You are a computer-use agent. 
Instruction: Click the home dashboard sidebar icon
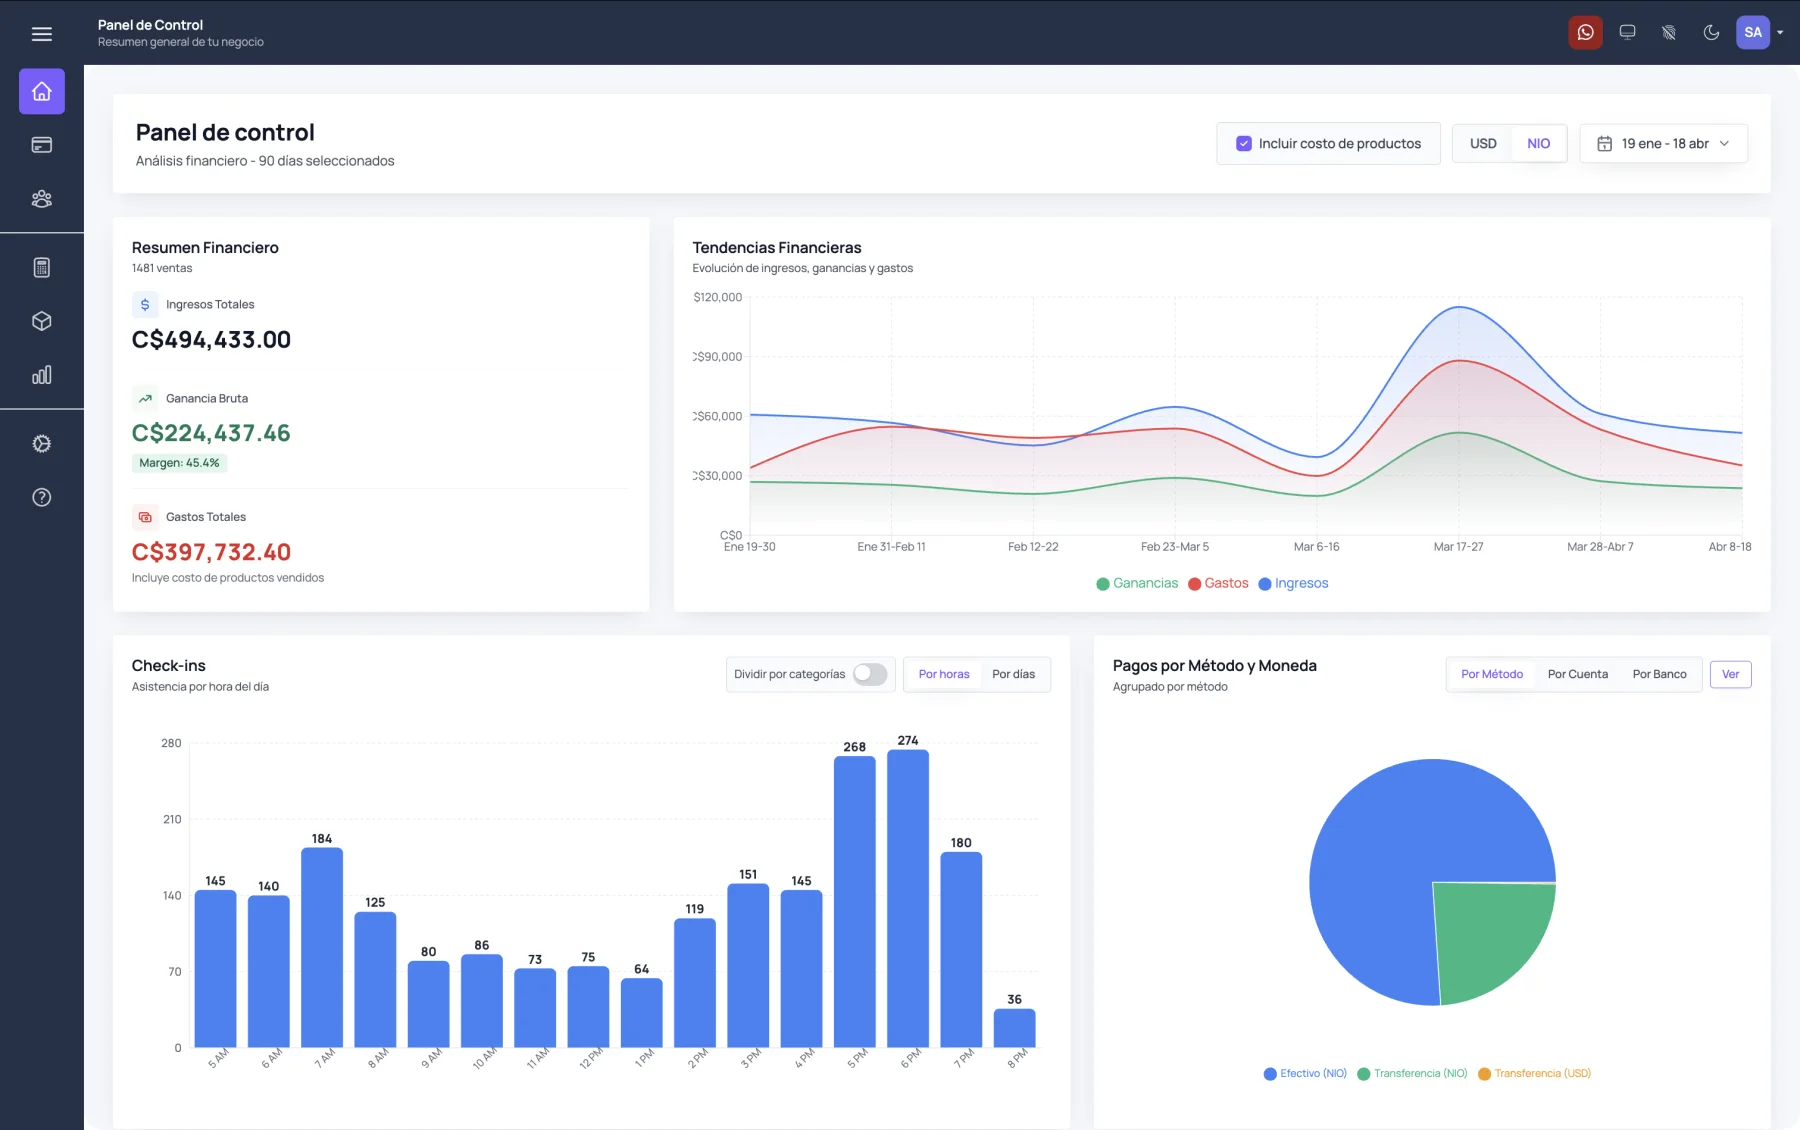coord(42,91)
